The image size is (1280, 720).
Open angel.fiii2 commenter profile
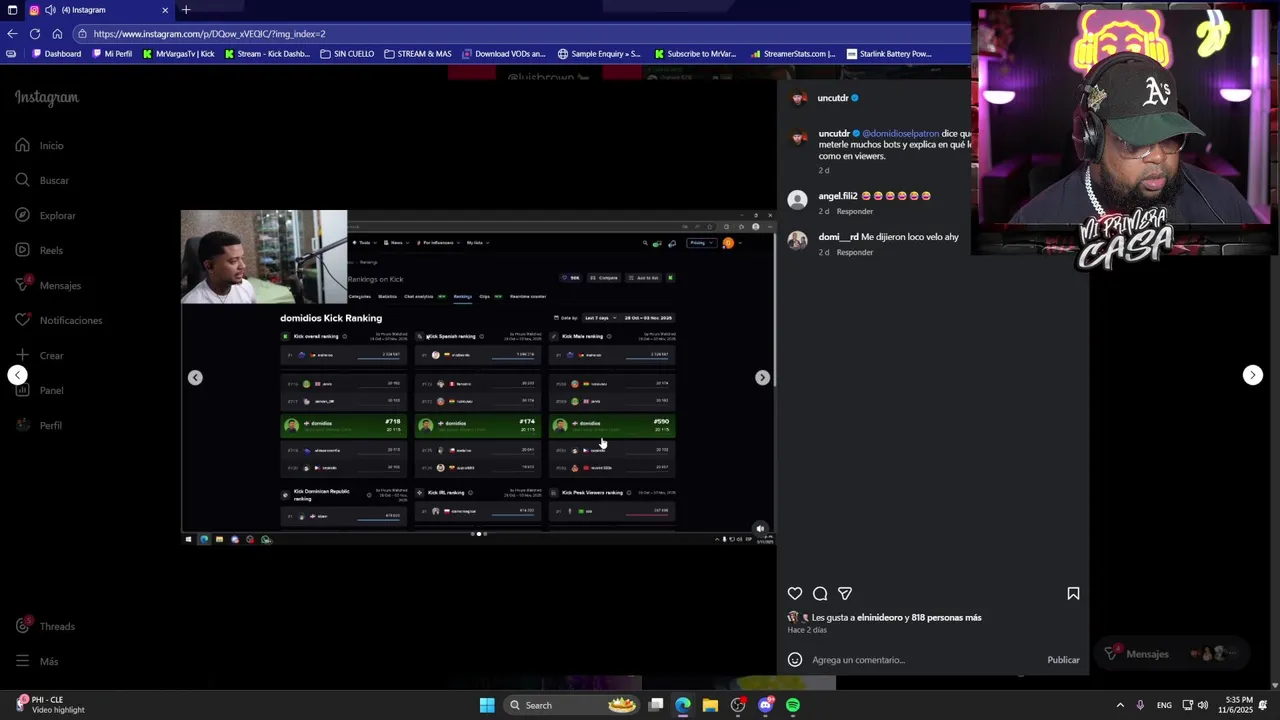coord(838,196)
